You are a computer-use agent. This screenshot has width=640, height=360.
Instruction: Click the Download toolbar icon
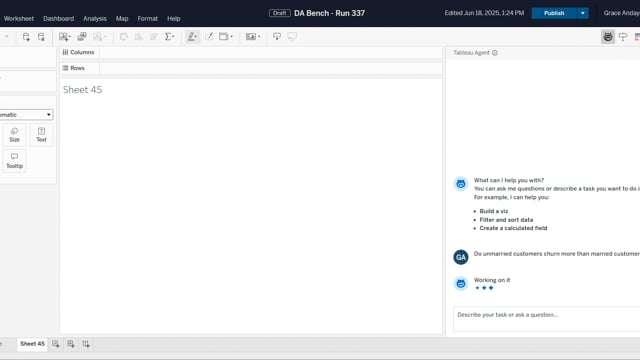pos(277,37)
